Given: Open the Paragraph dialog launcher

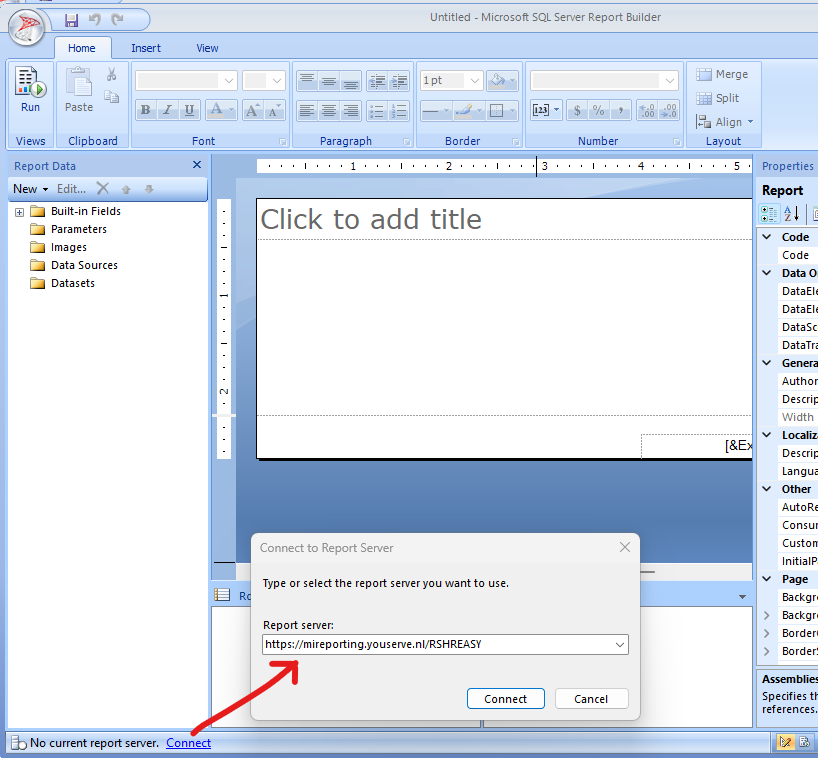Looking at the screenshot, I should (407, 141).
